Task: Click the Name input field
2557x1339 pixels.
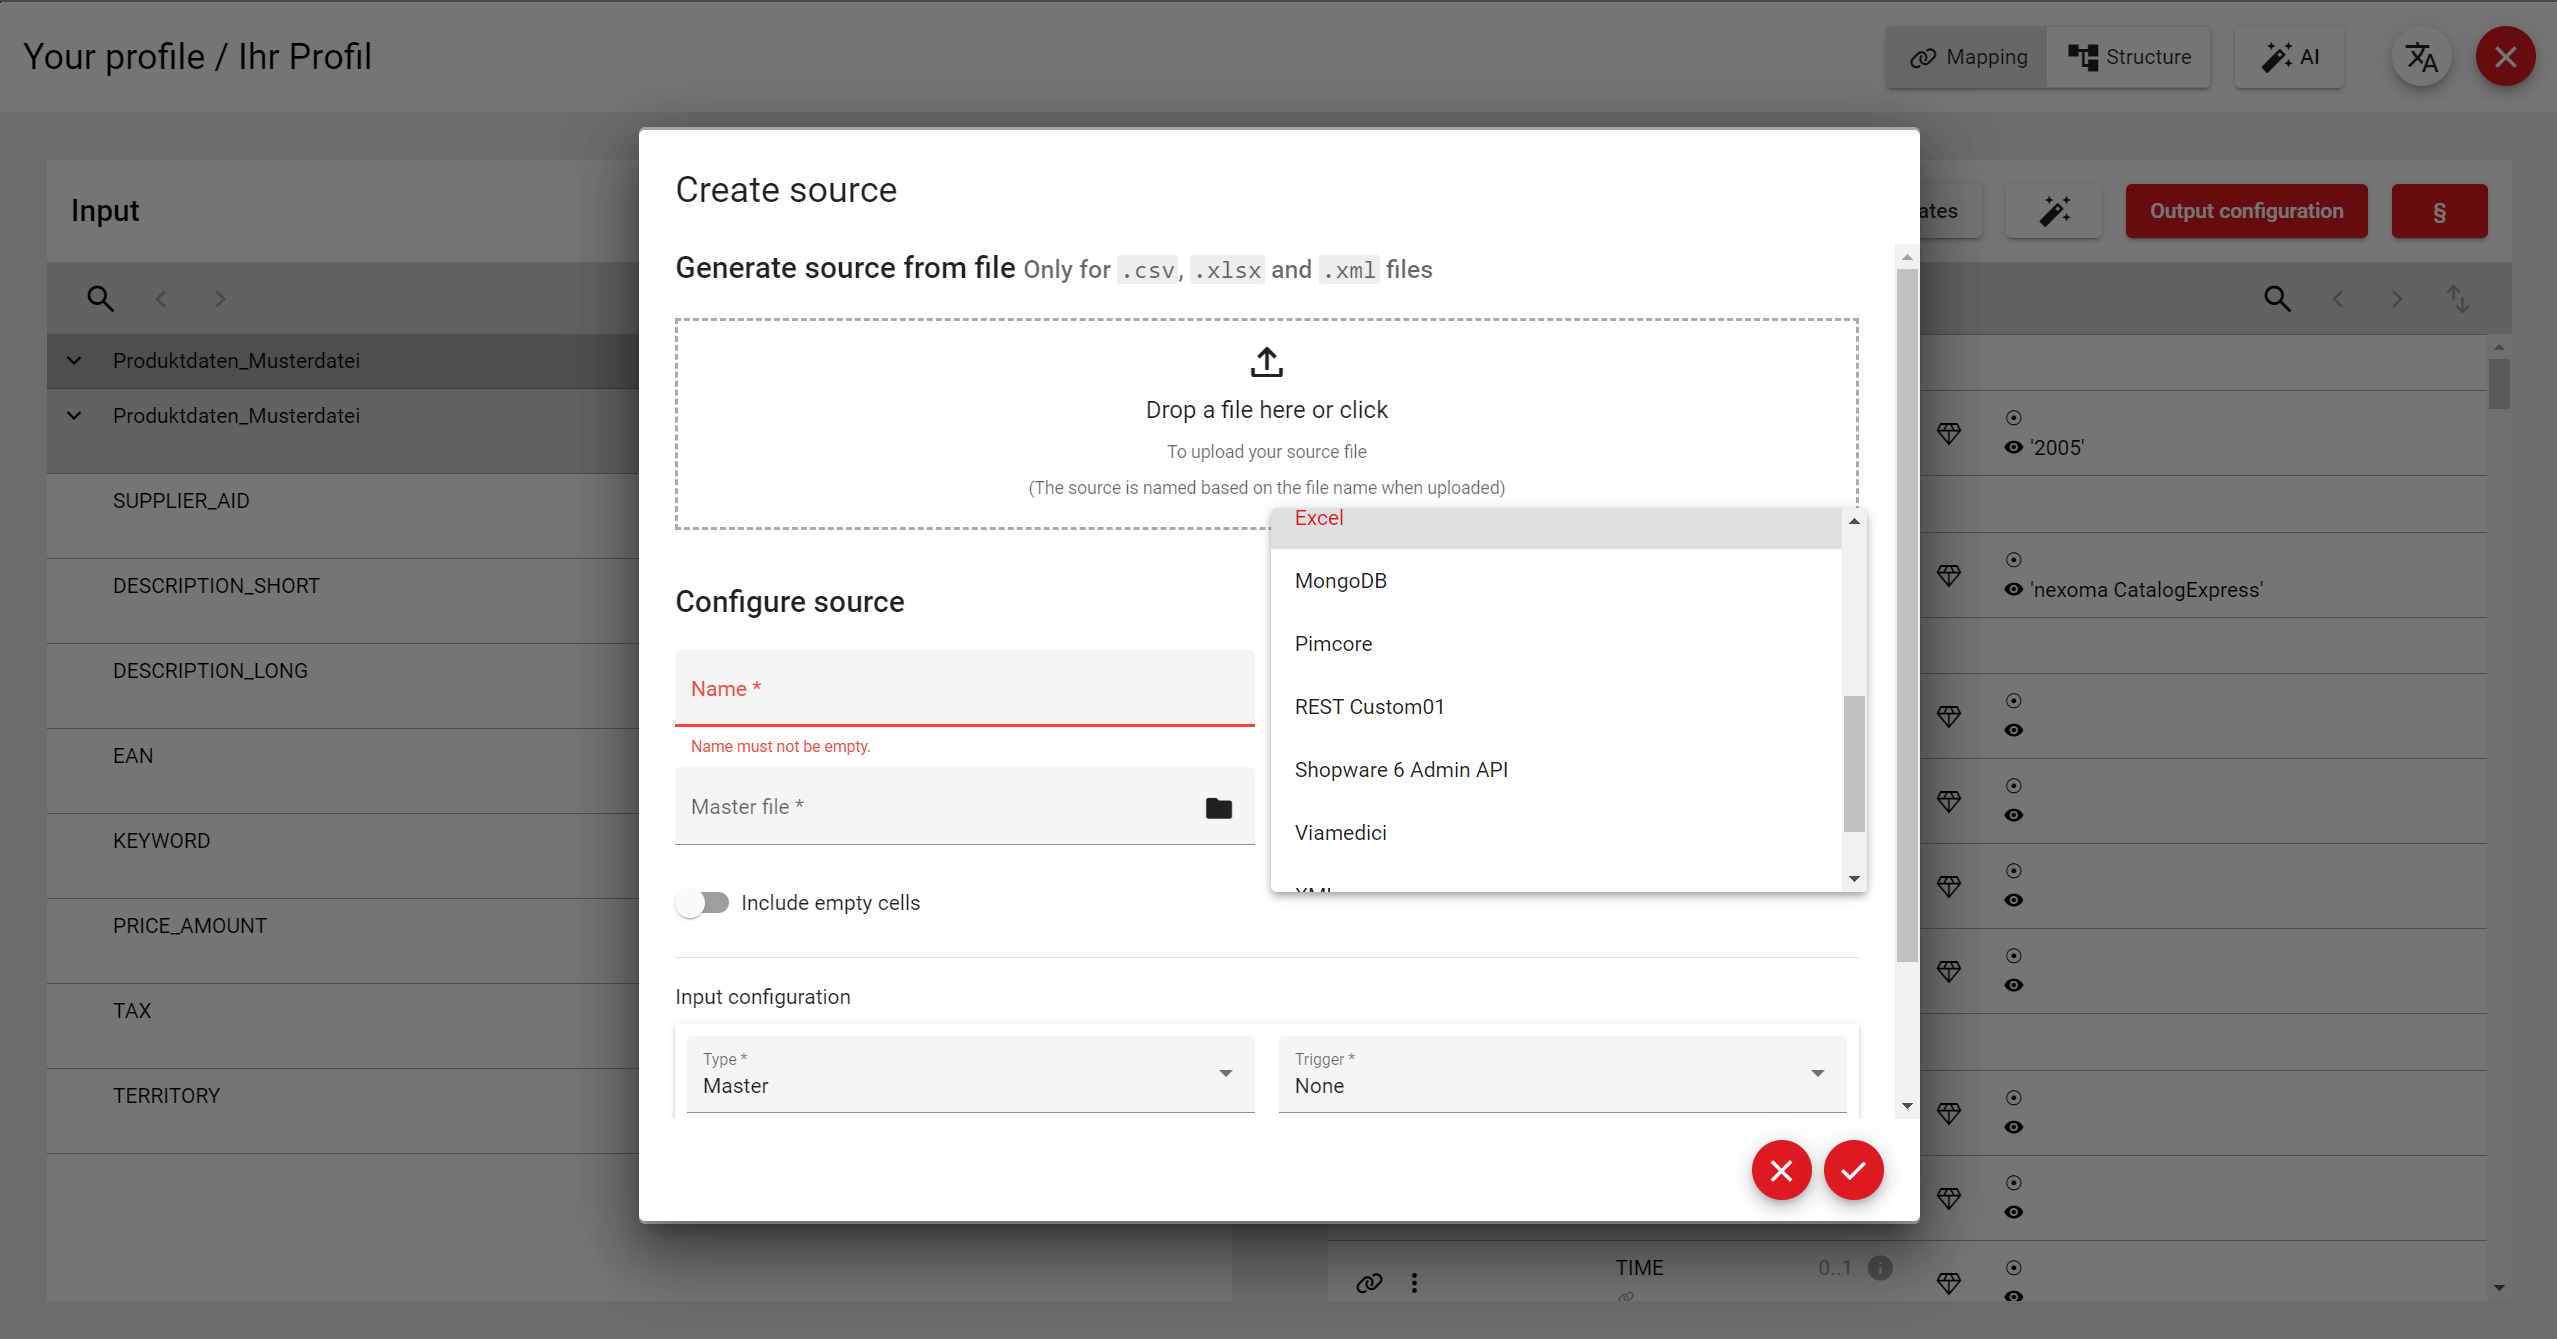Action: (x=964, y=689)
